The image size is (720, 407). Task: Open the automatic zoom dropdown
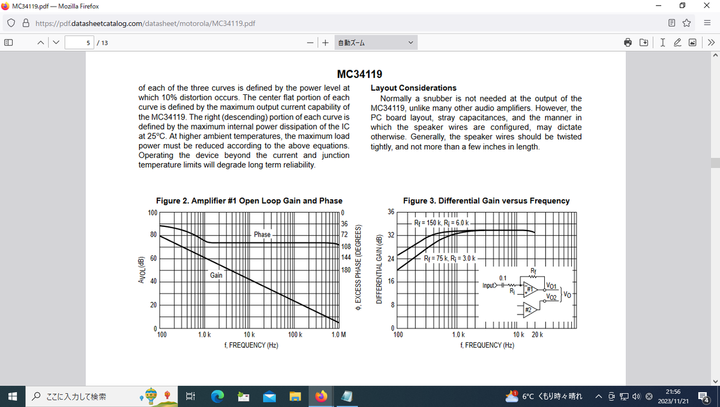[x=376, y=43]
